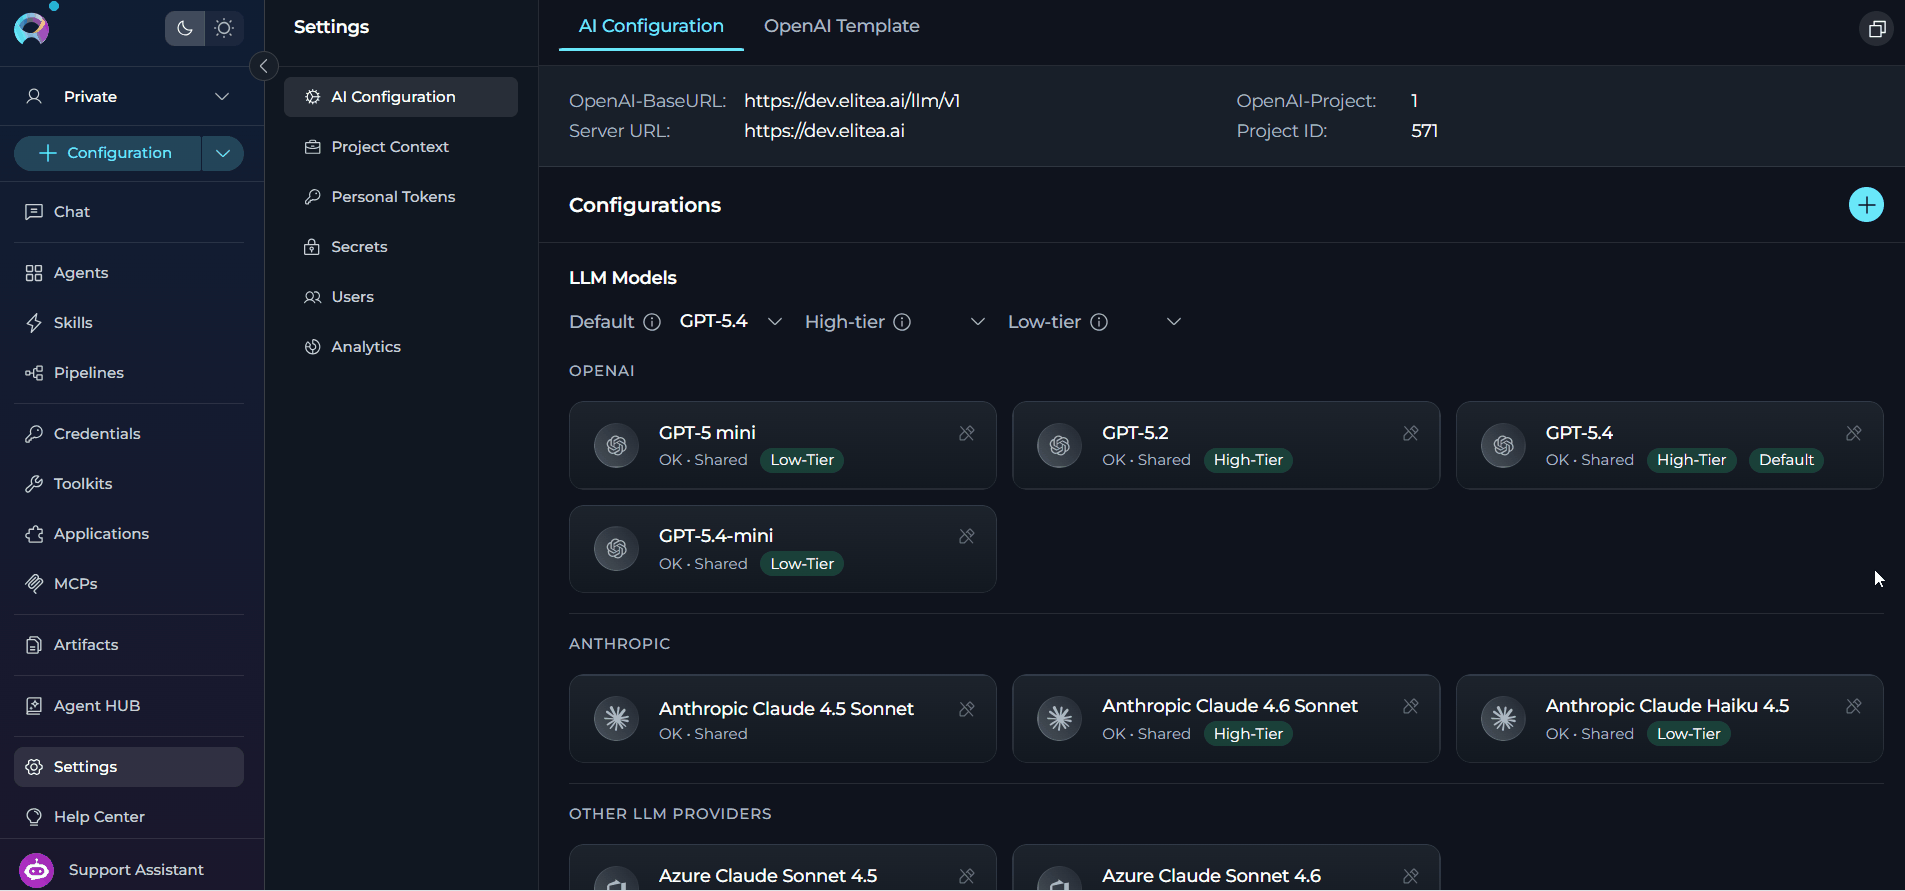Click pin icon on Claude Haiku 4.5 card
Viewport: 1905px width, 891px height.
click(x=1854, y=706)
